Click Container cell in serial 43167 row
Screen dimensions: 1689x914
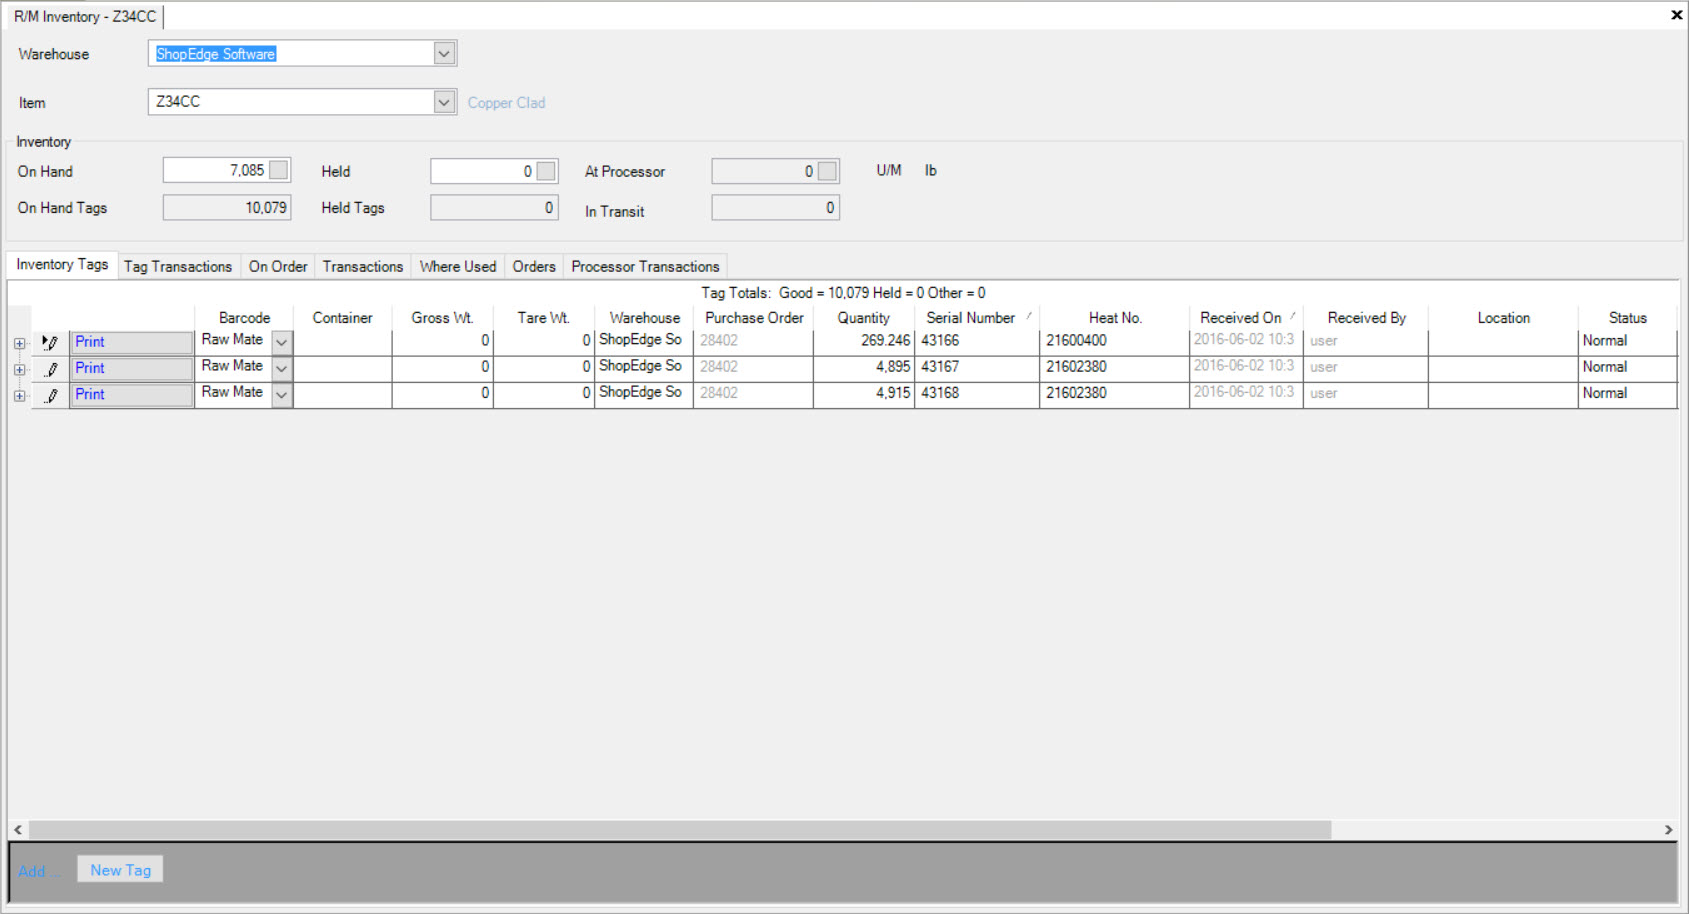tap(342, 367)
